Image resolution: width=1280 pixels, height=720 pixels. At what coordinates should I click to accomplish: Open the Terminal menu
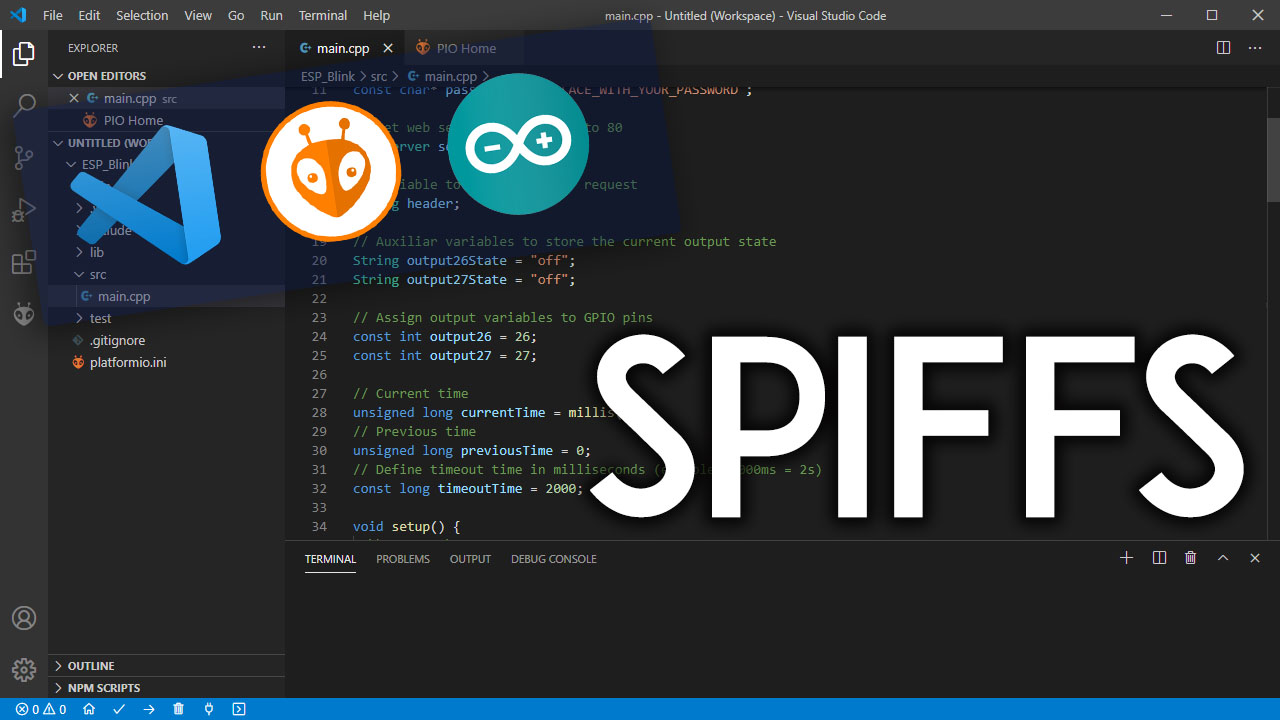coord(322,15)
